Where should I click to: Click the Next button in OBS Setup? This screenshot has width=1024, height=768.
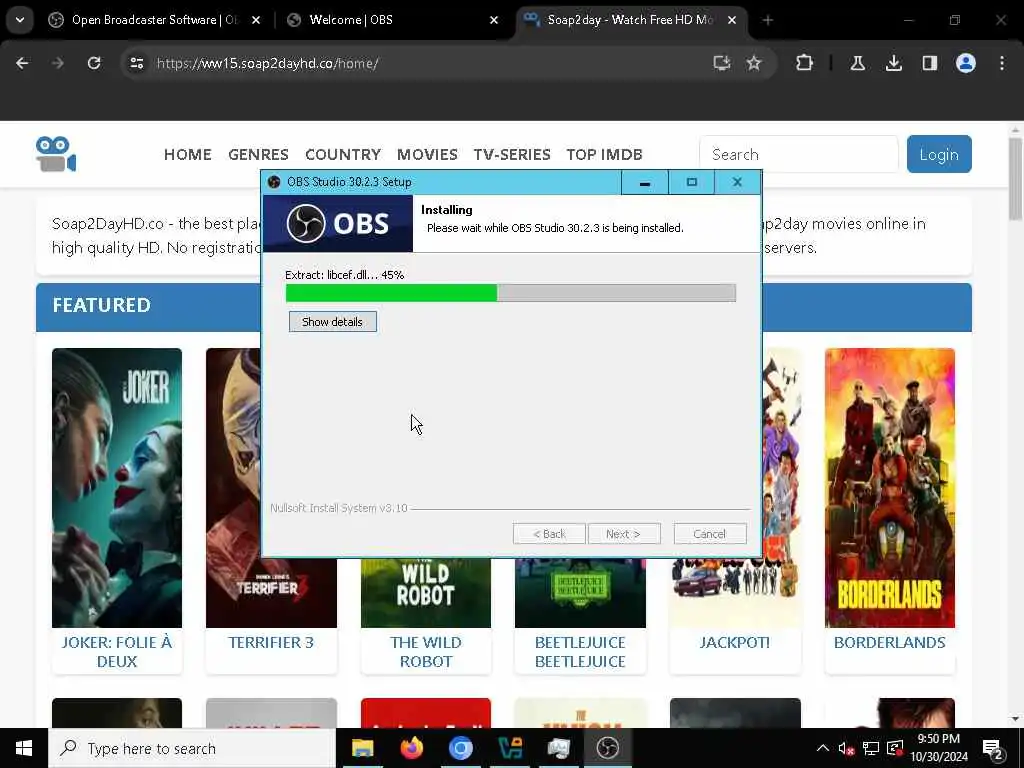click(x=623, y=534)
